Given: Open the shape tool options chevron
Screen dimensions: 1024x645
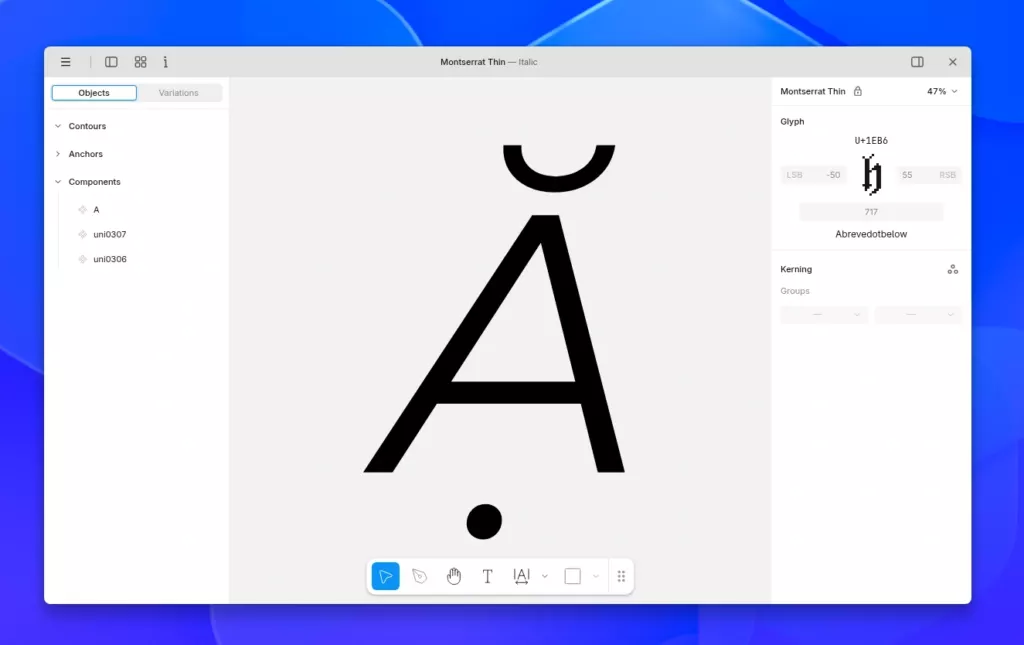Looking at the screenshot, I should tap(596, 576).
